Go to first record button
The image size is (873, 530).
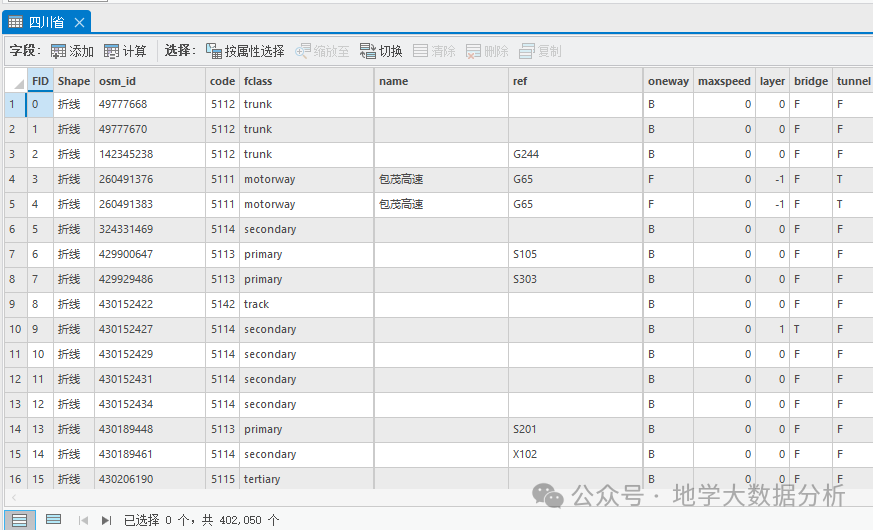[83, 521]
